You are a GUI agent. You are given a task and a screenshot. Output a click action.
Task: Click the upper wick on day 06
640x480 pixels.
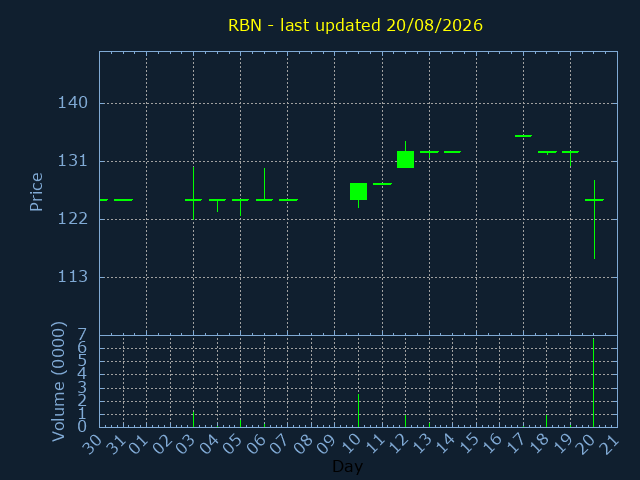coord(264,184)
